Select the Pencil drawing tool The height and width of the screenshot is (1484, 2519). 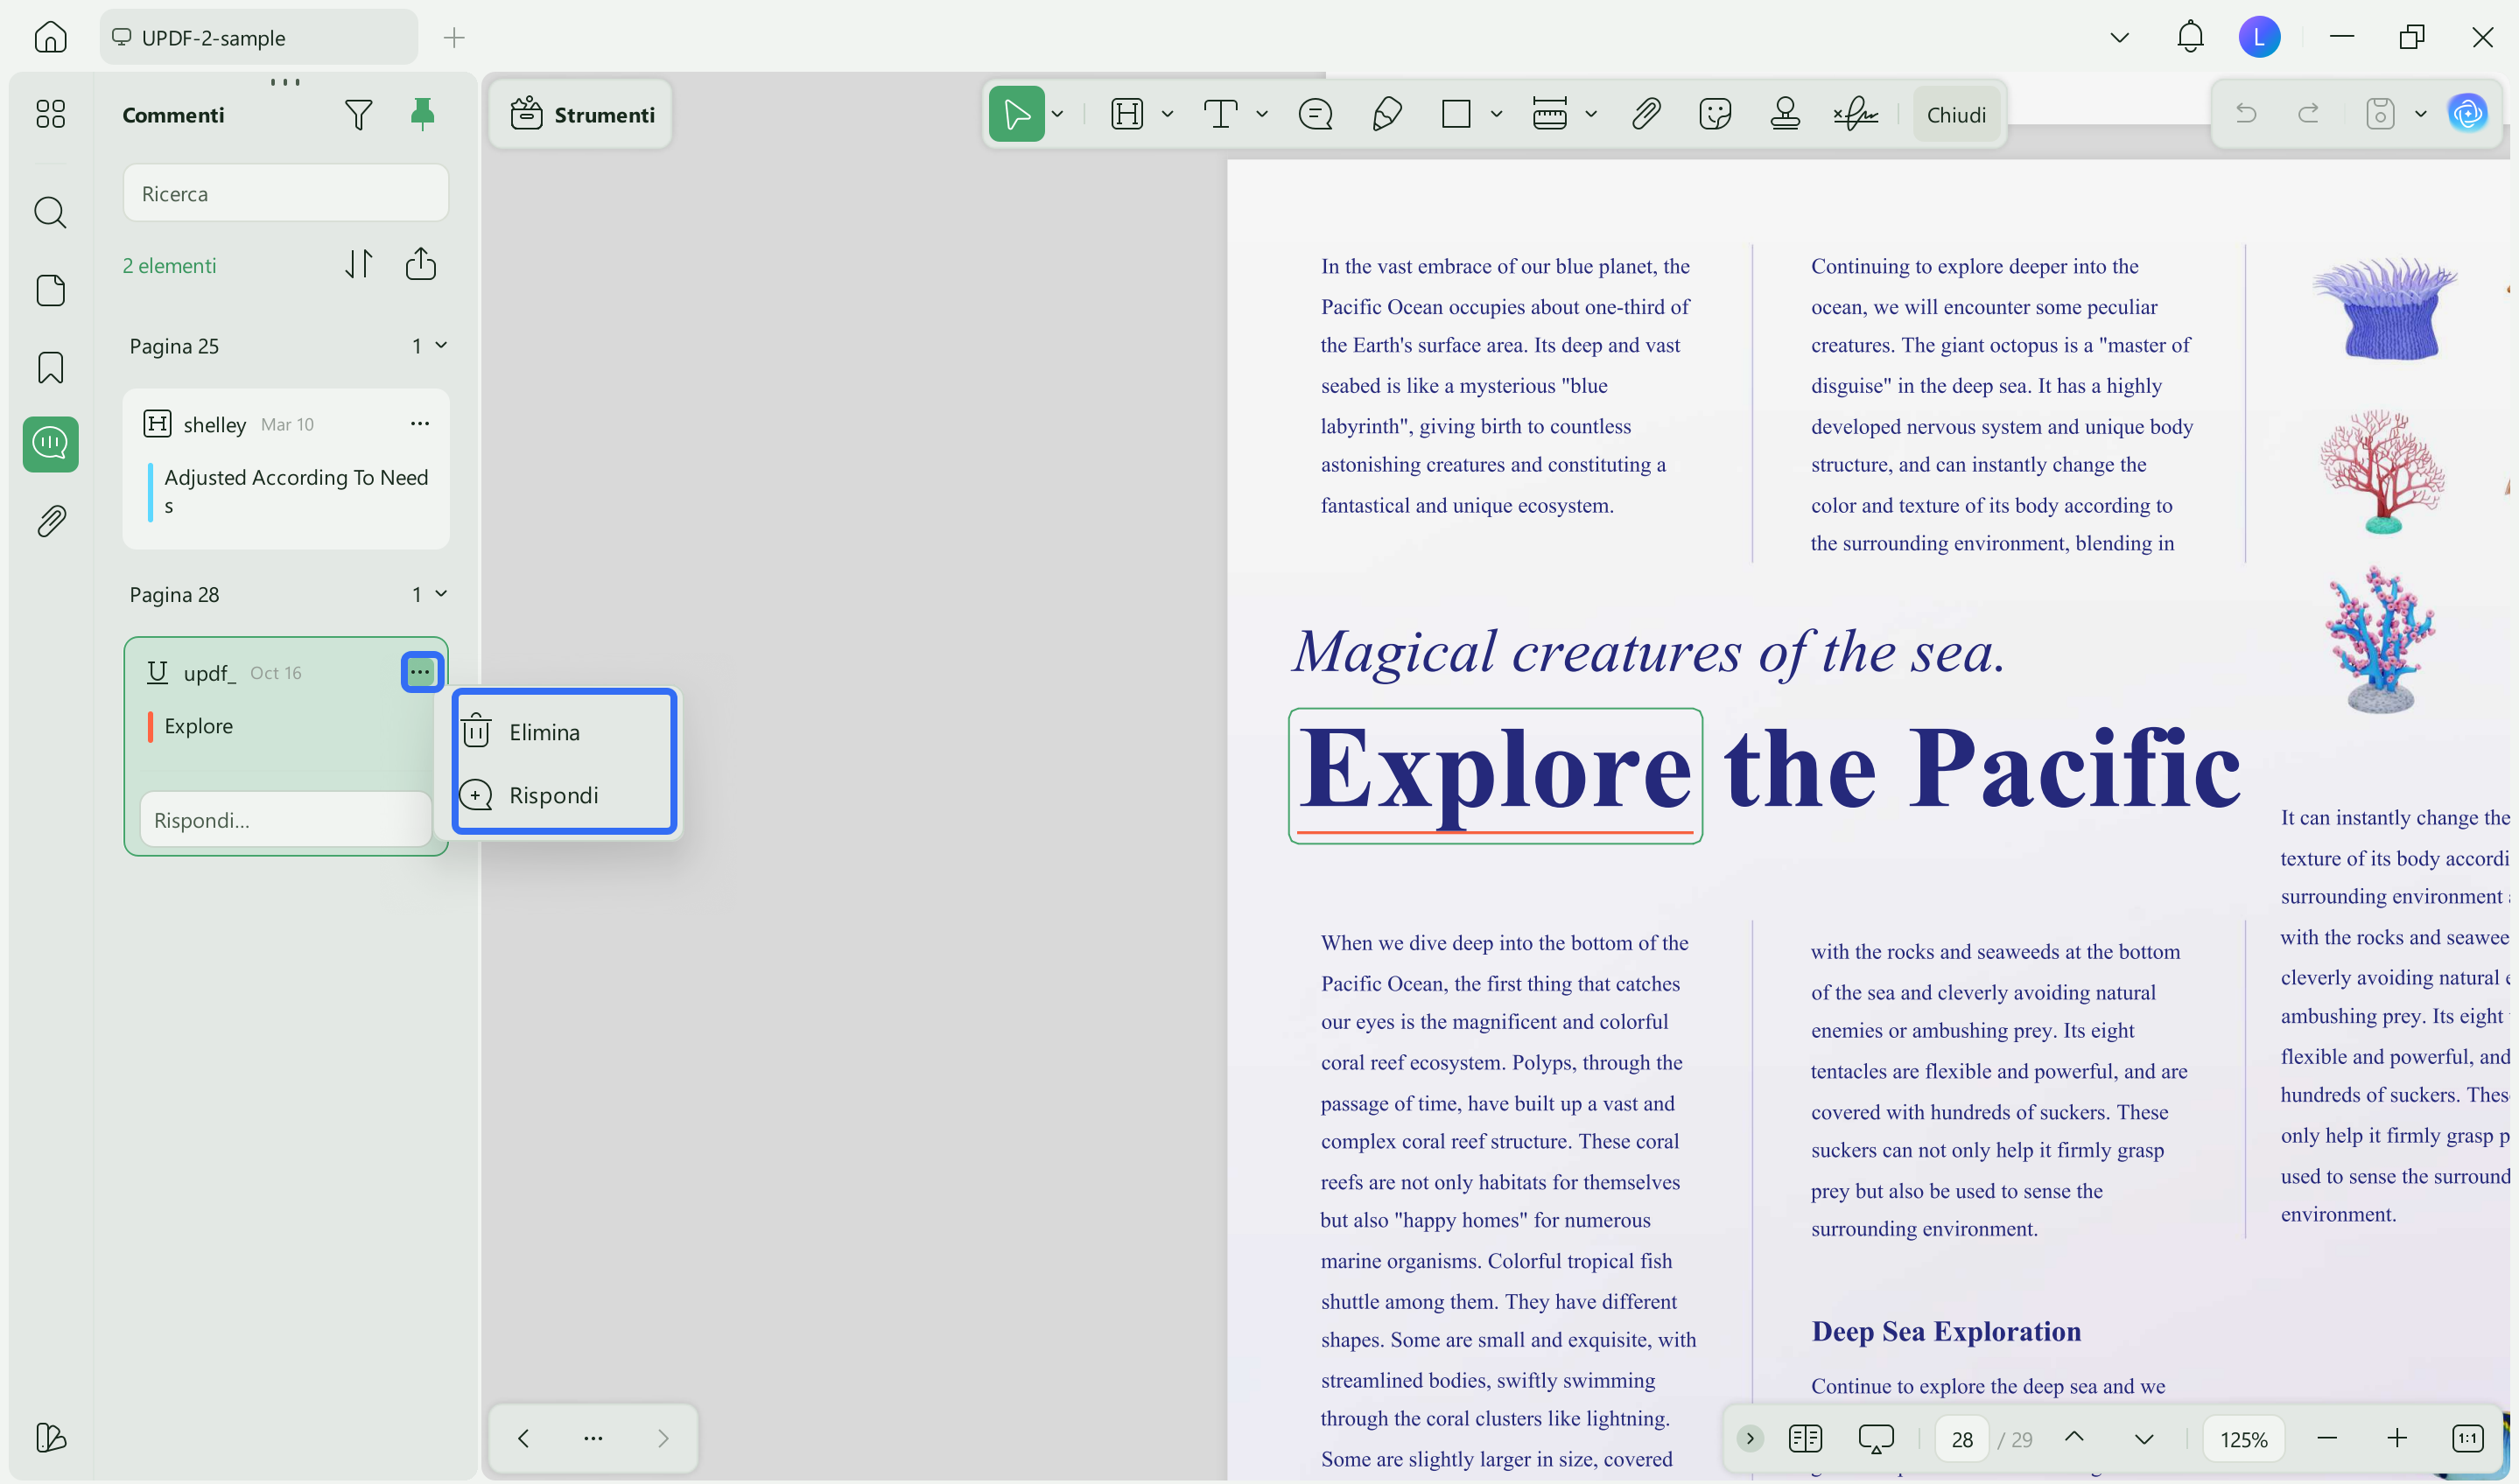click(x=1386, y=114)
